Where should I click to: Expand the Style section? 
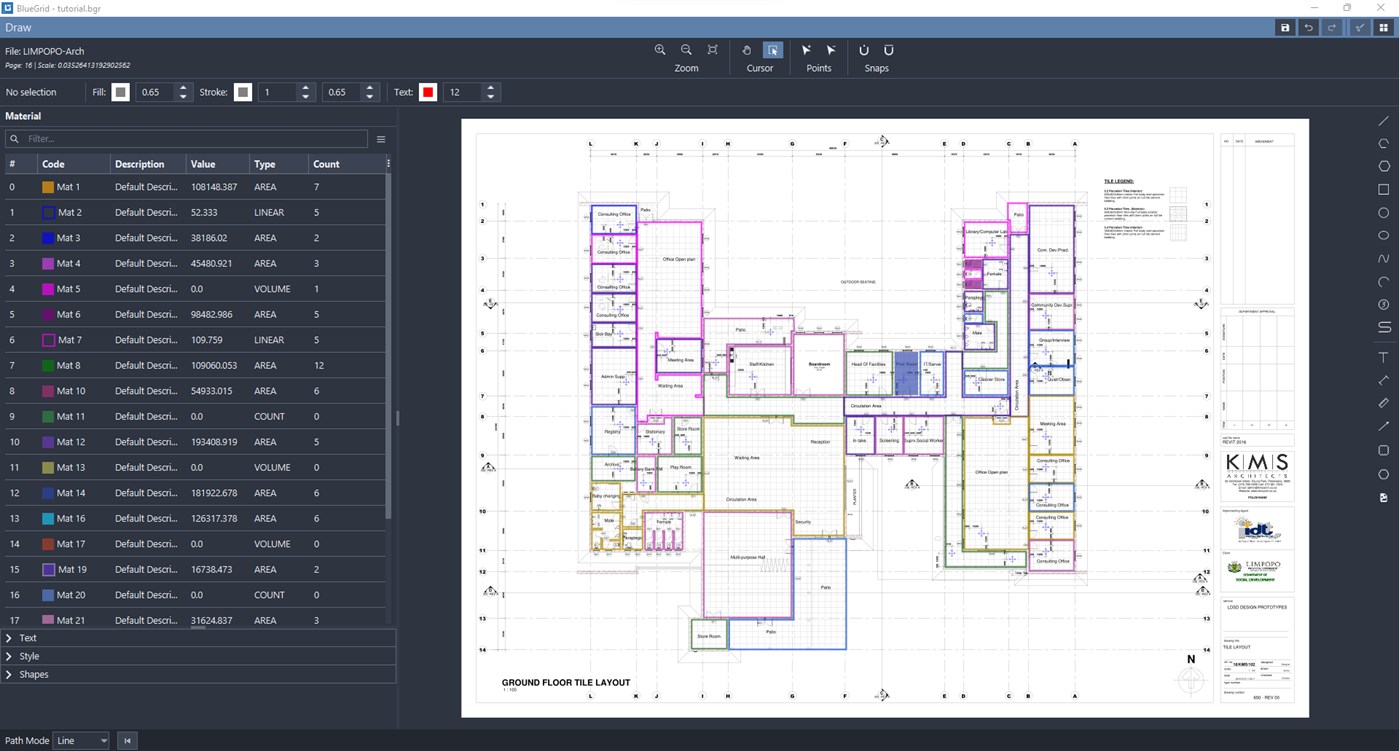pos(30,656)
